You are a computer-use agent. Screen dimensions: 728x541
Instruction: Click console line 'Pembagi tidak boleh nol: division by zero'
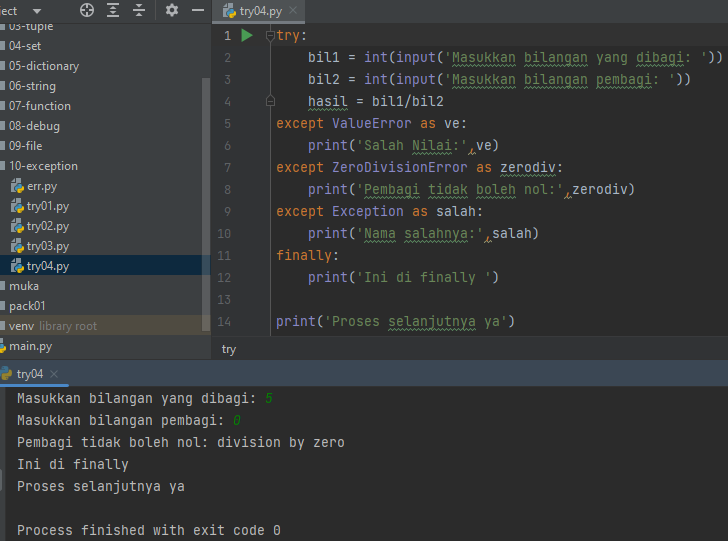181,443
